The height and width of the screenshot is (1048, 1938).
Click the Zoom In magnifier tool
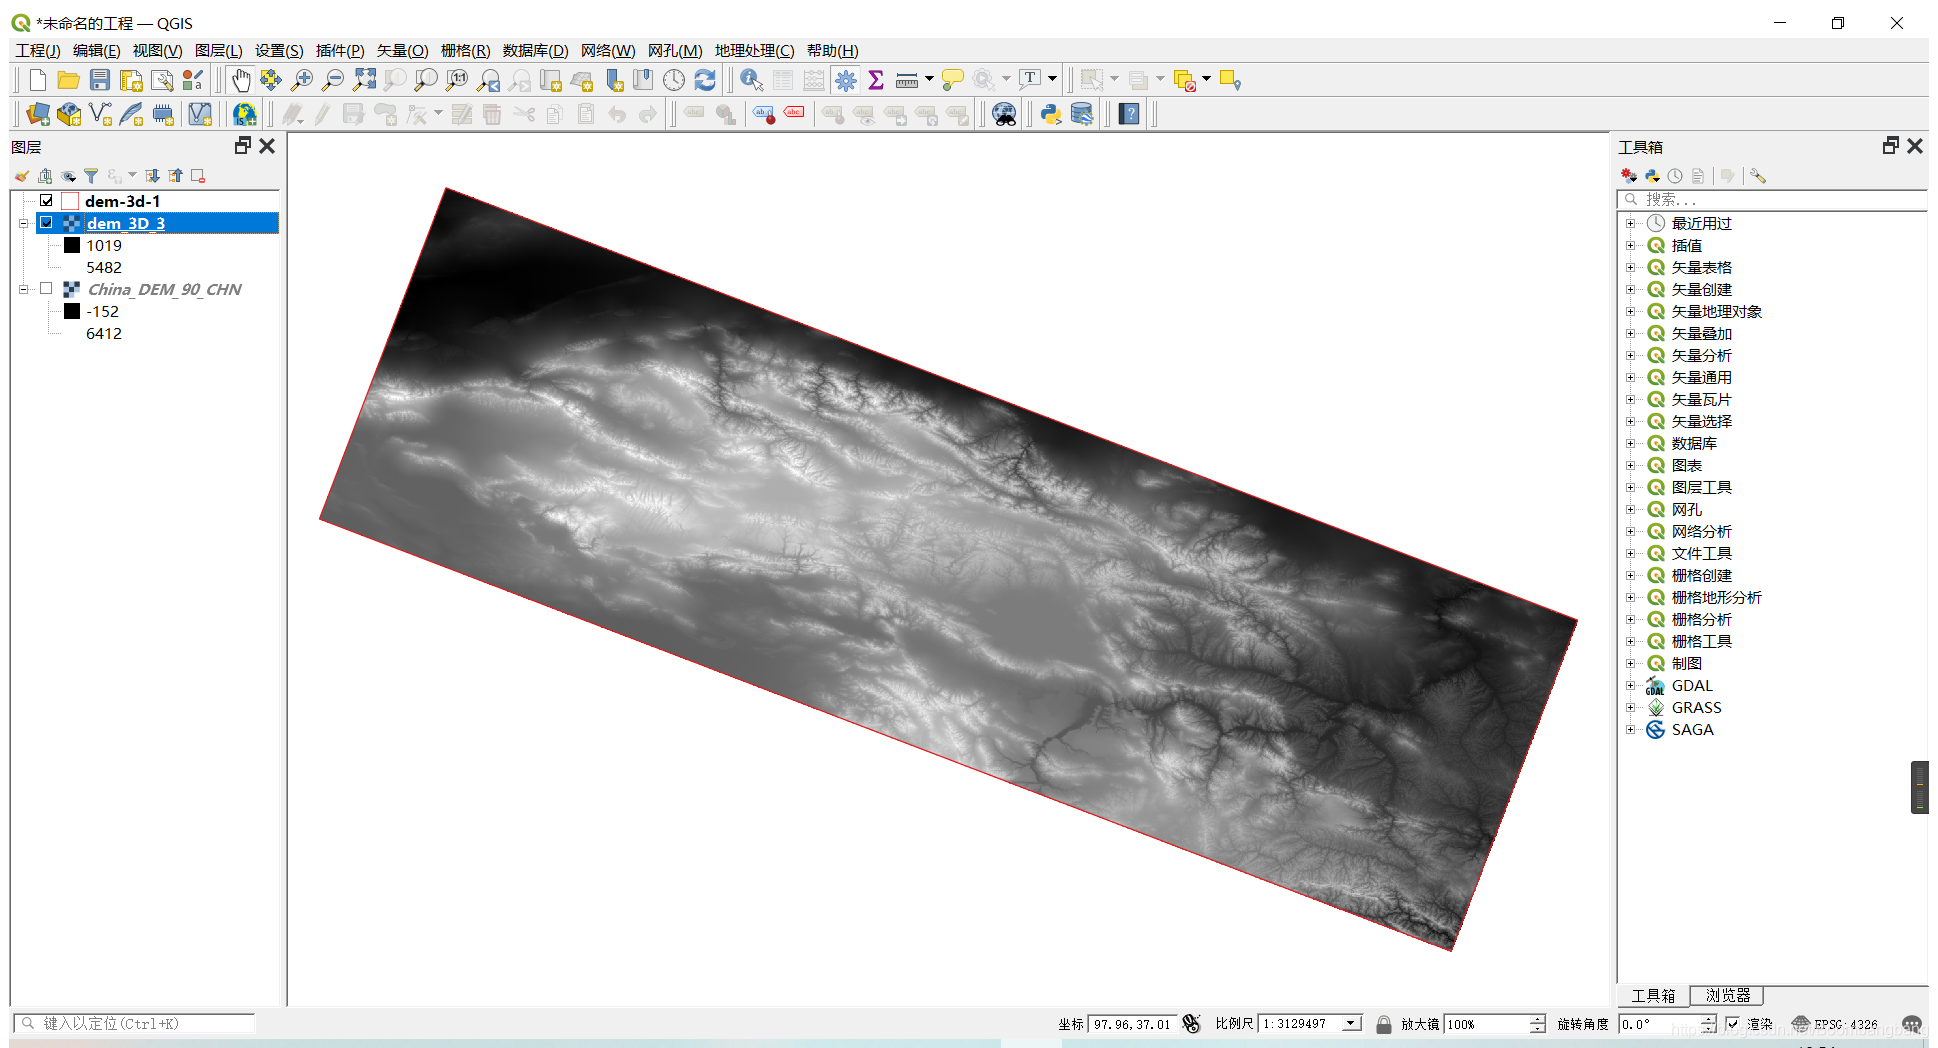[302, 80]
